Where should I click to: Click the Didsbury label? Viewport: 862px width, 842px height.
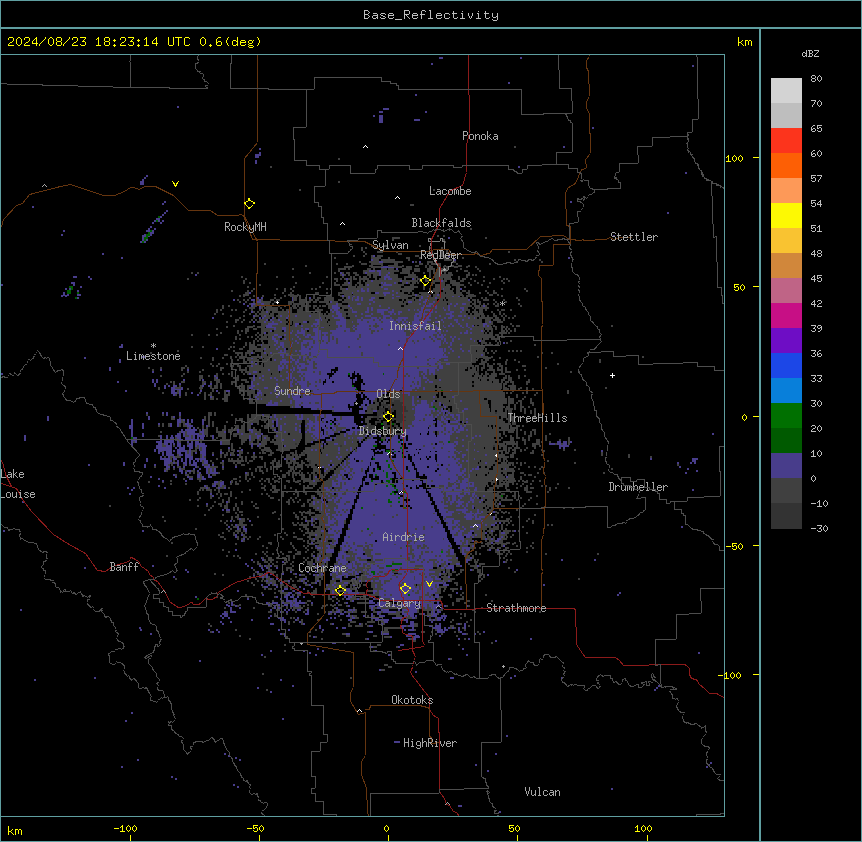(383, 431)
